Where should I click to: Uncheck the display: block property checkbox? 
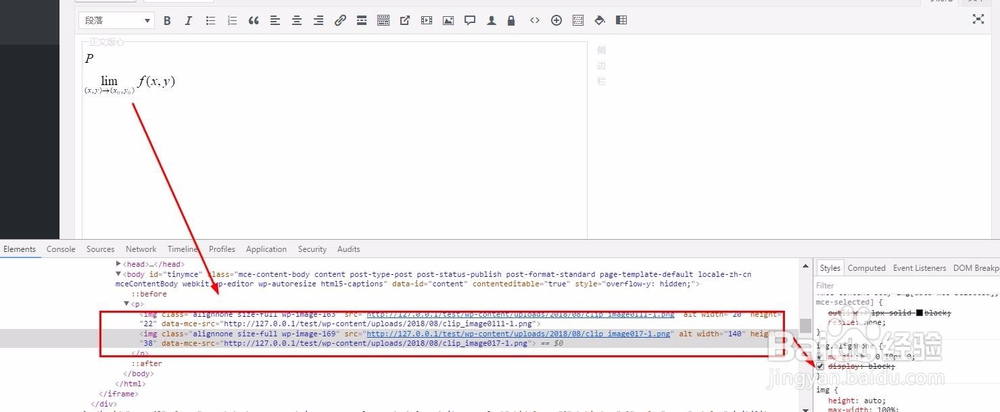click(x=820, y=366)
